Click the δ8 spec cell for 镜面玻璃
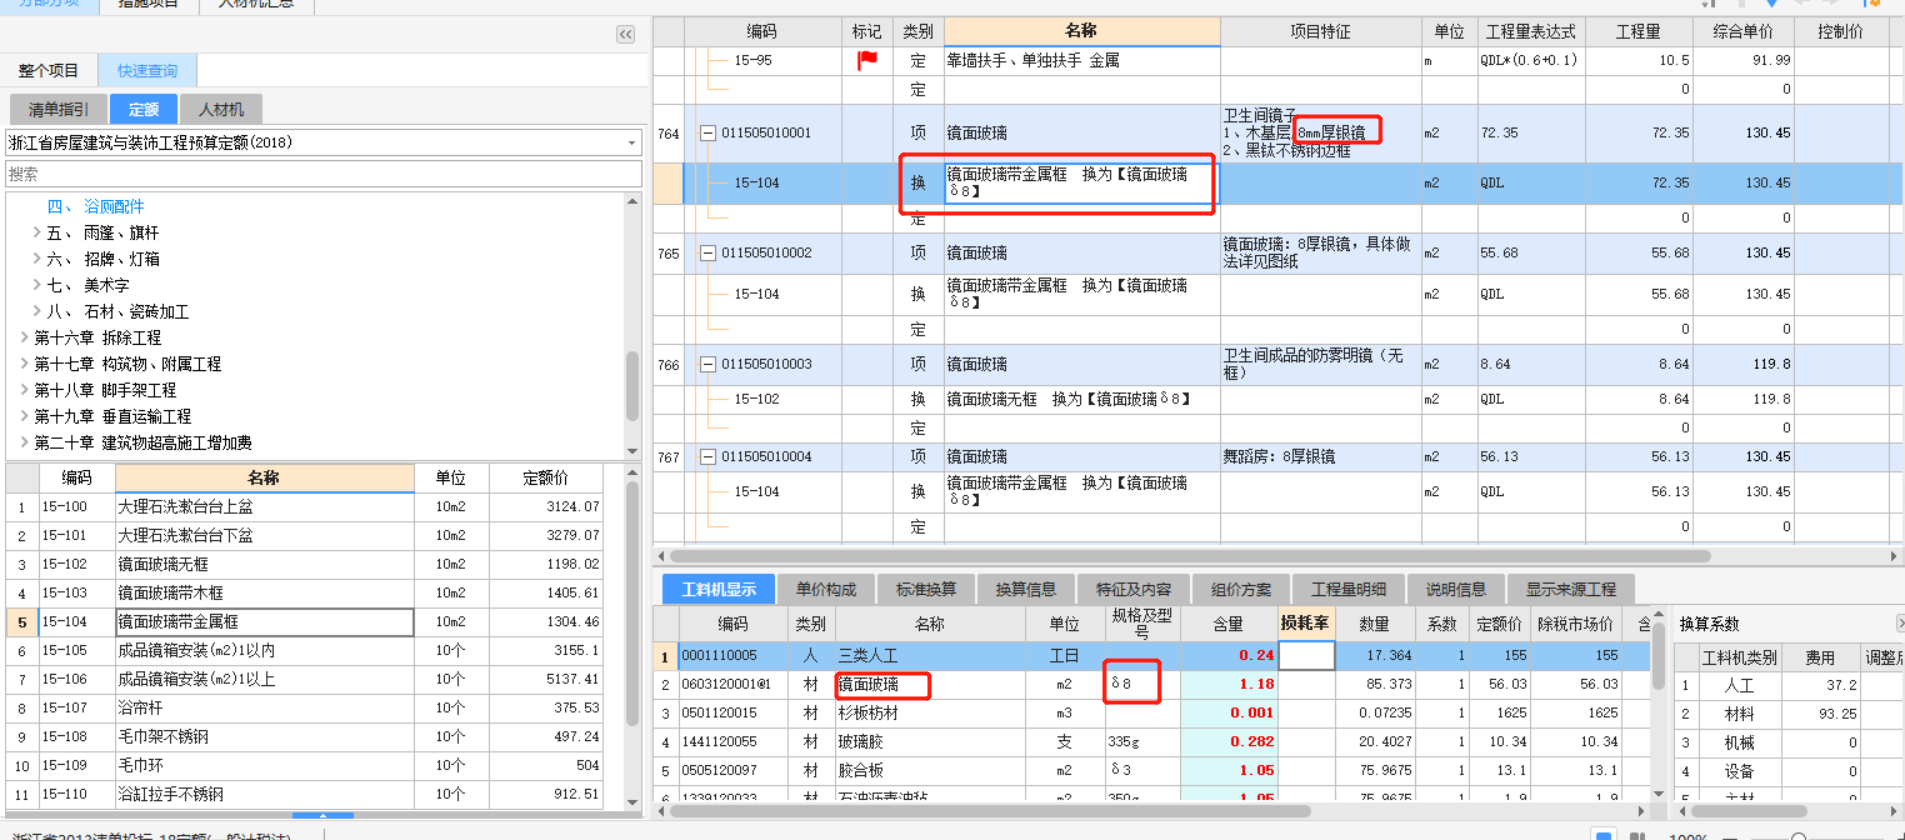1905x840 pixels. [x=1141, y=685]
